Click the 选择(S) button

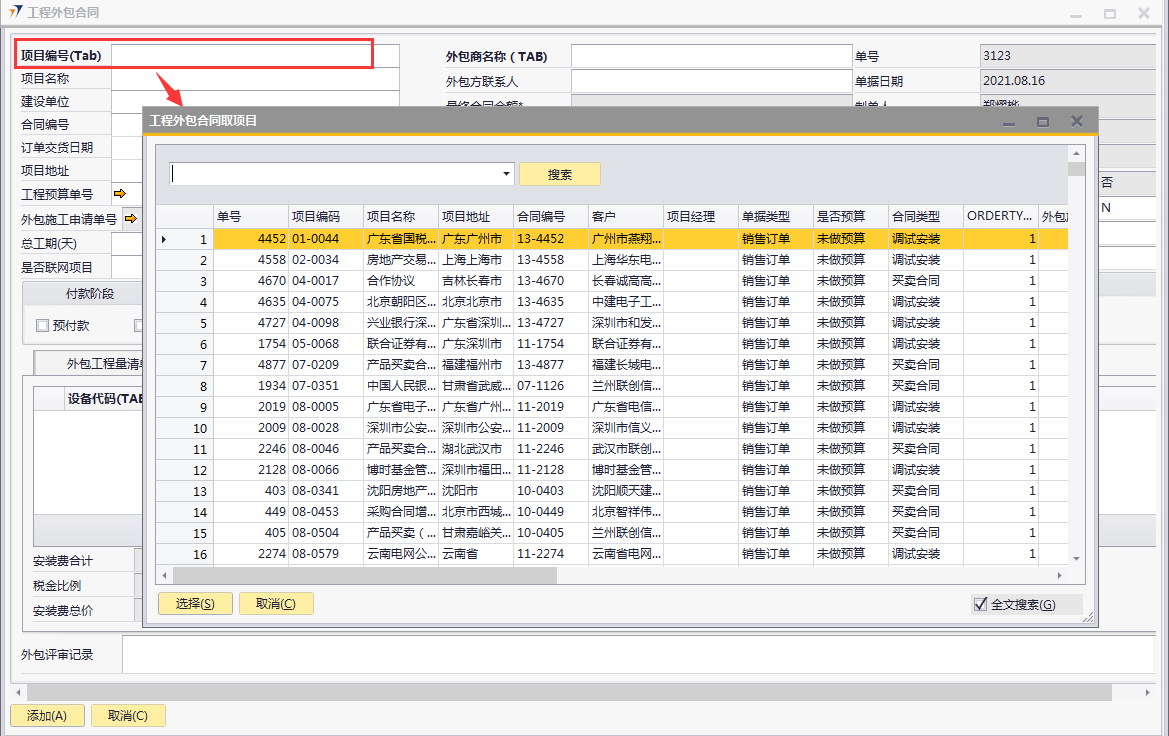coord(195,603)
